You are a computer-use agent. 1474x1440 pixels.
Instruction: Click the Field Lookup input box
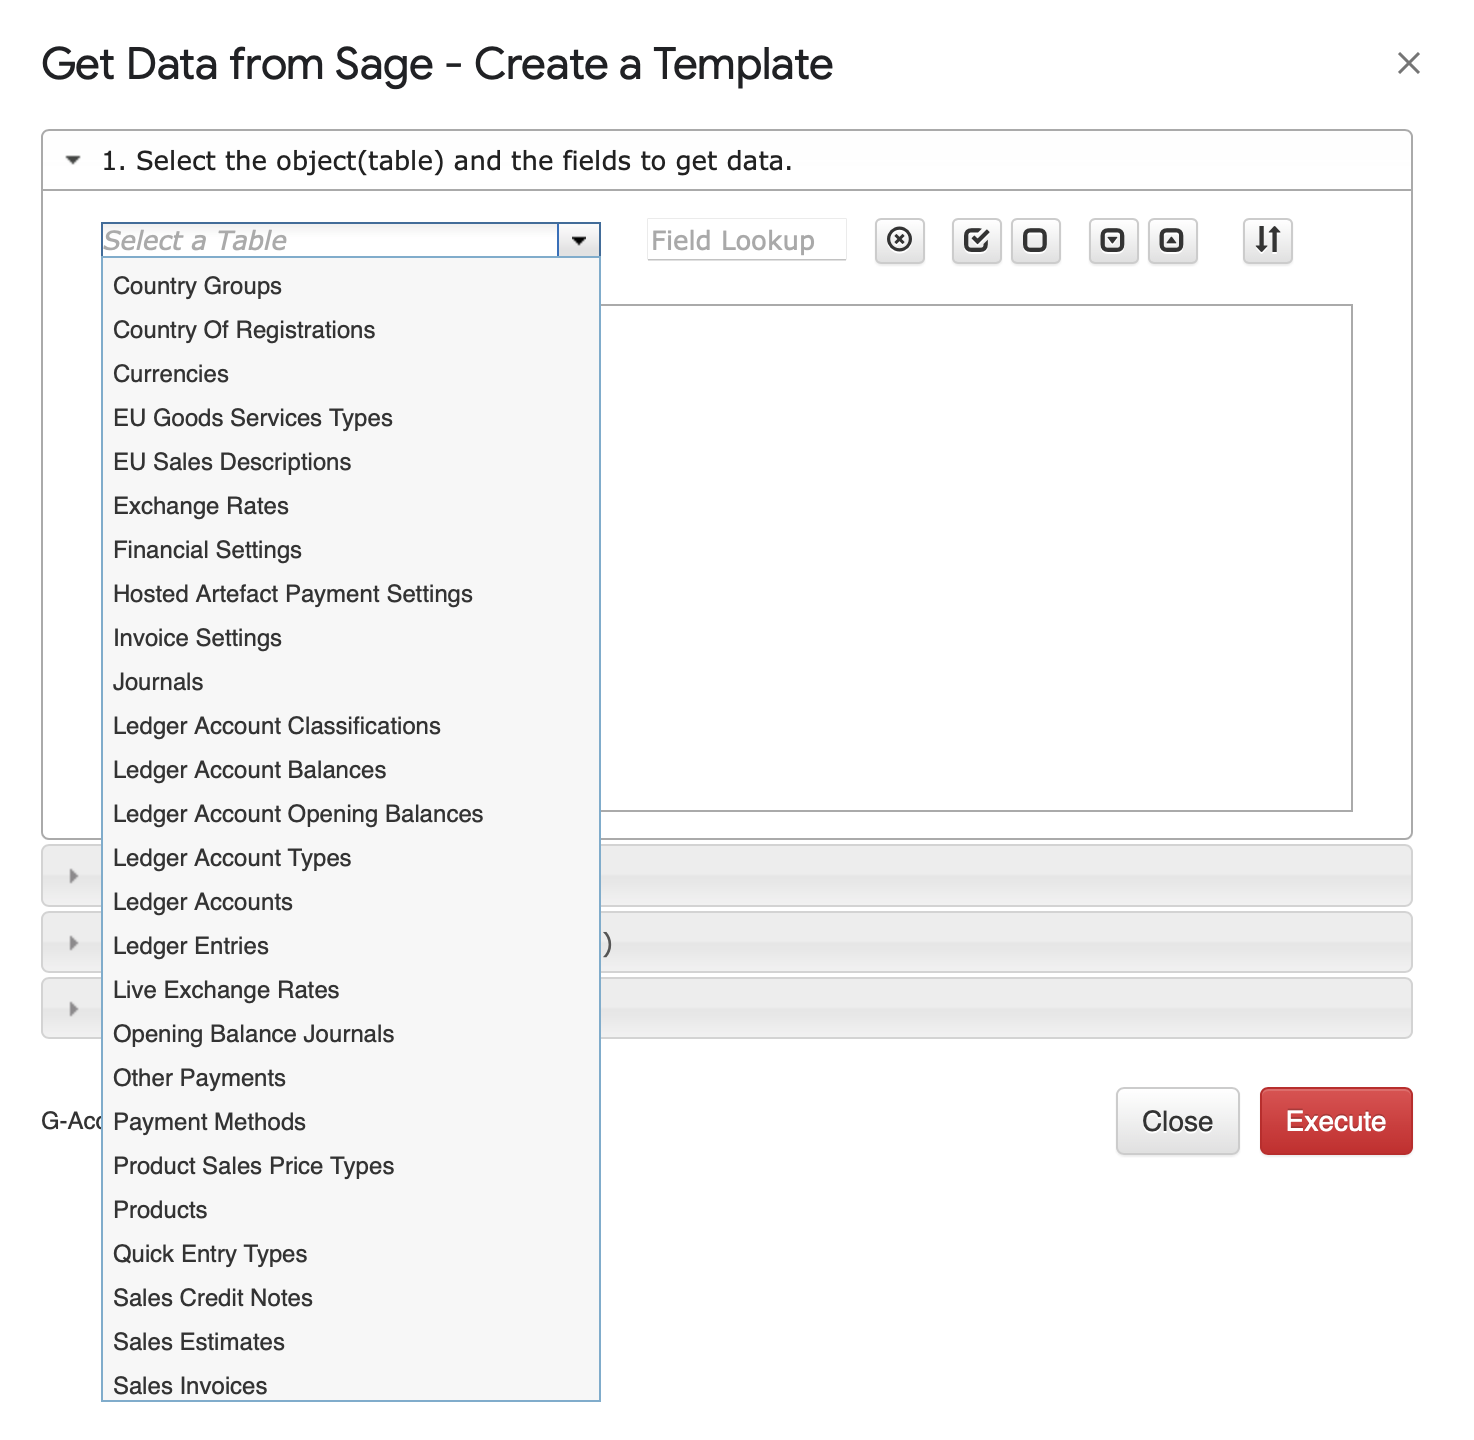click(746, 240)
